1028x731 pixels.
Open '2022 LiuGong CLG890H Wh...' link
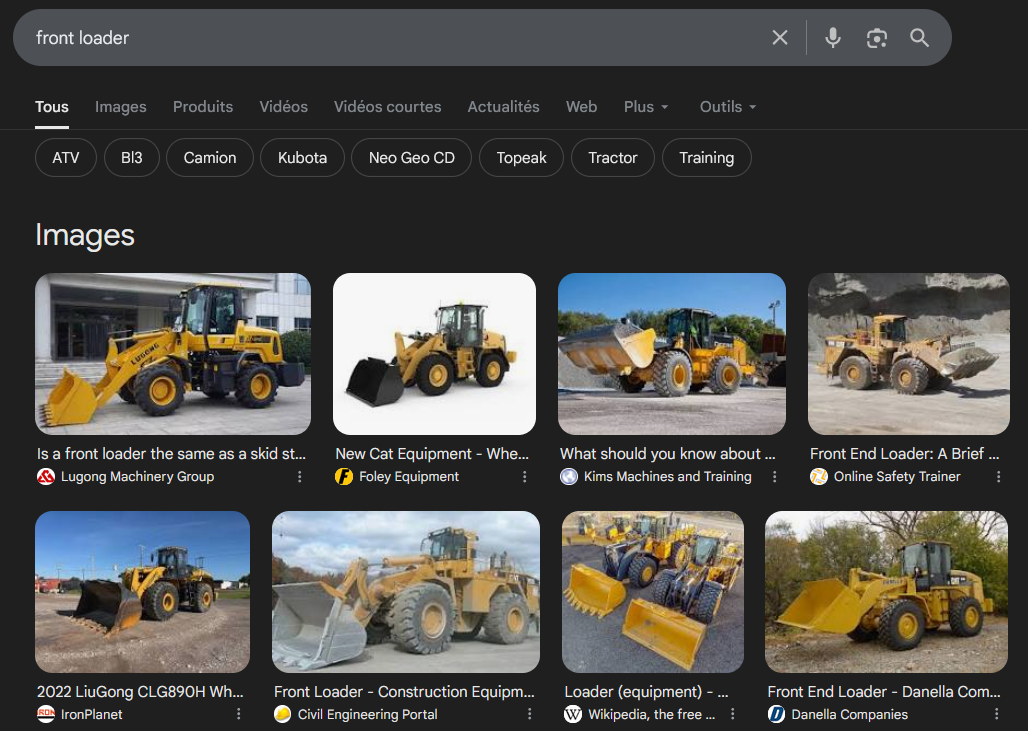click(x=140, y=692)
